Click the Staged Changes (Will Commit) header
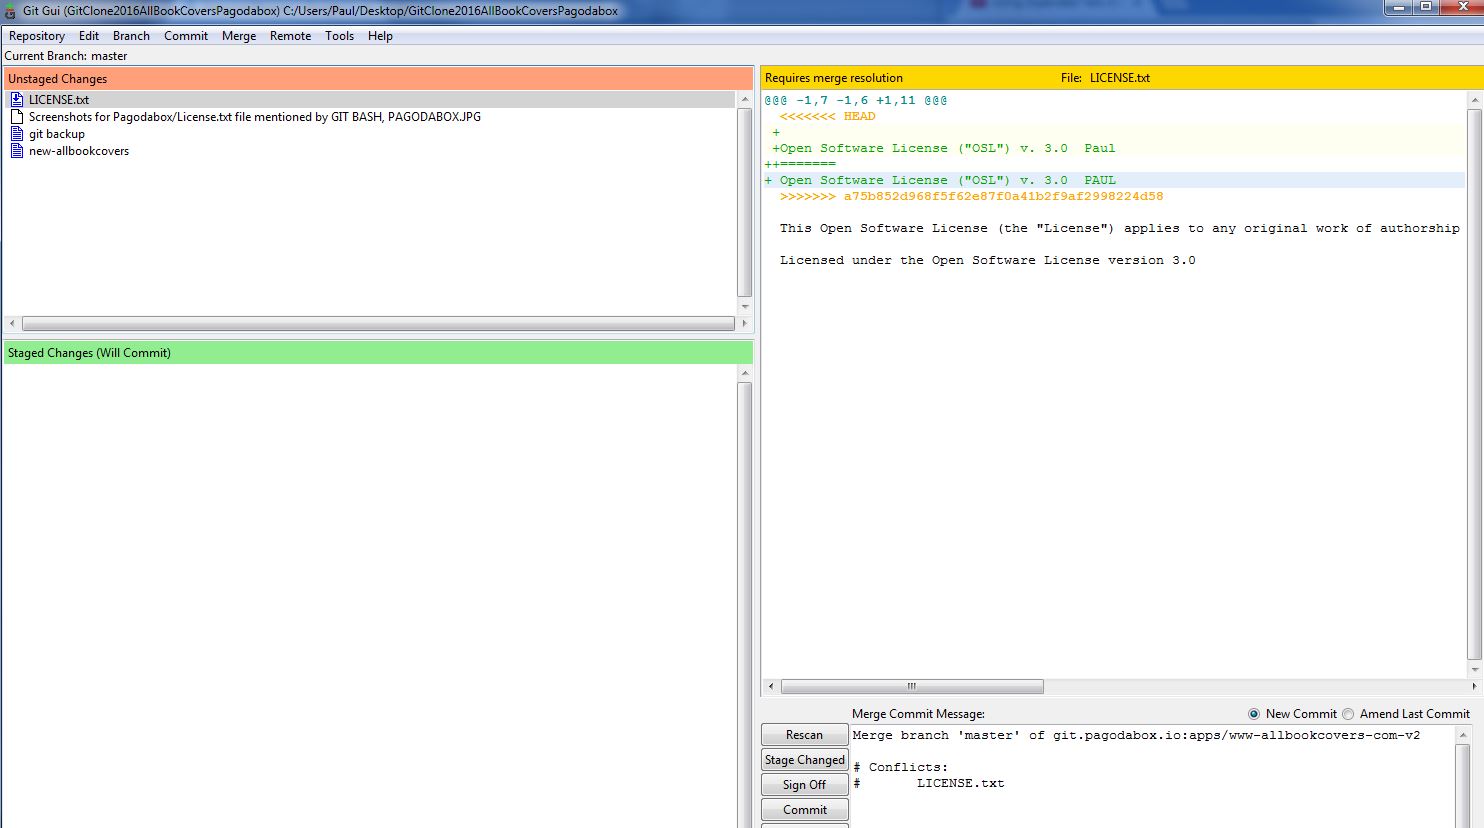This screenshot has height=828, width=1484. (378, 353)
